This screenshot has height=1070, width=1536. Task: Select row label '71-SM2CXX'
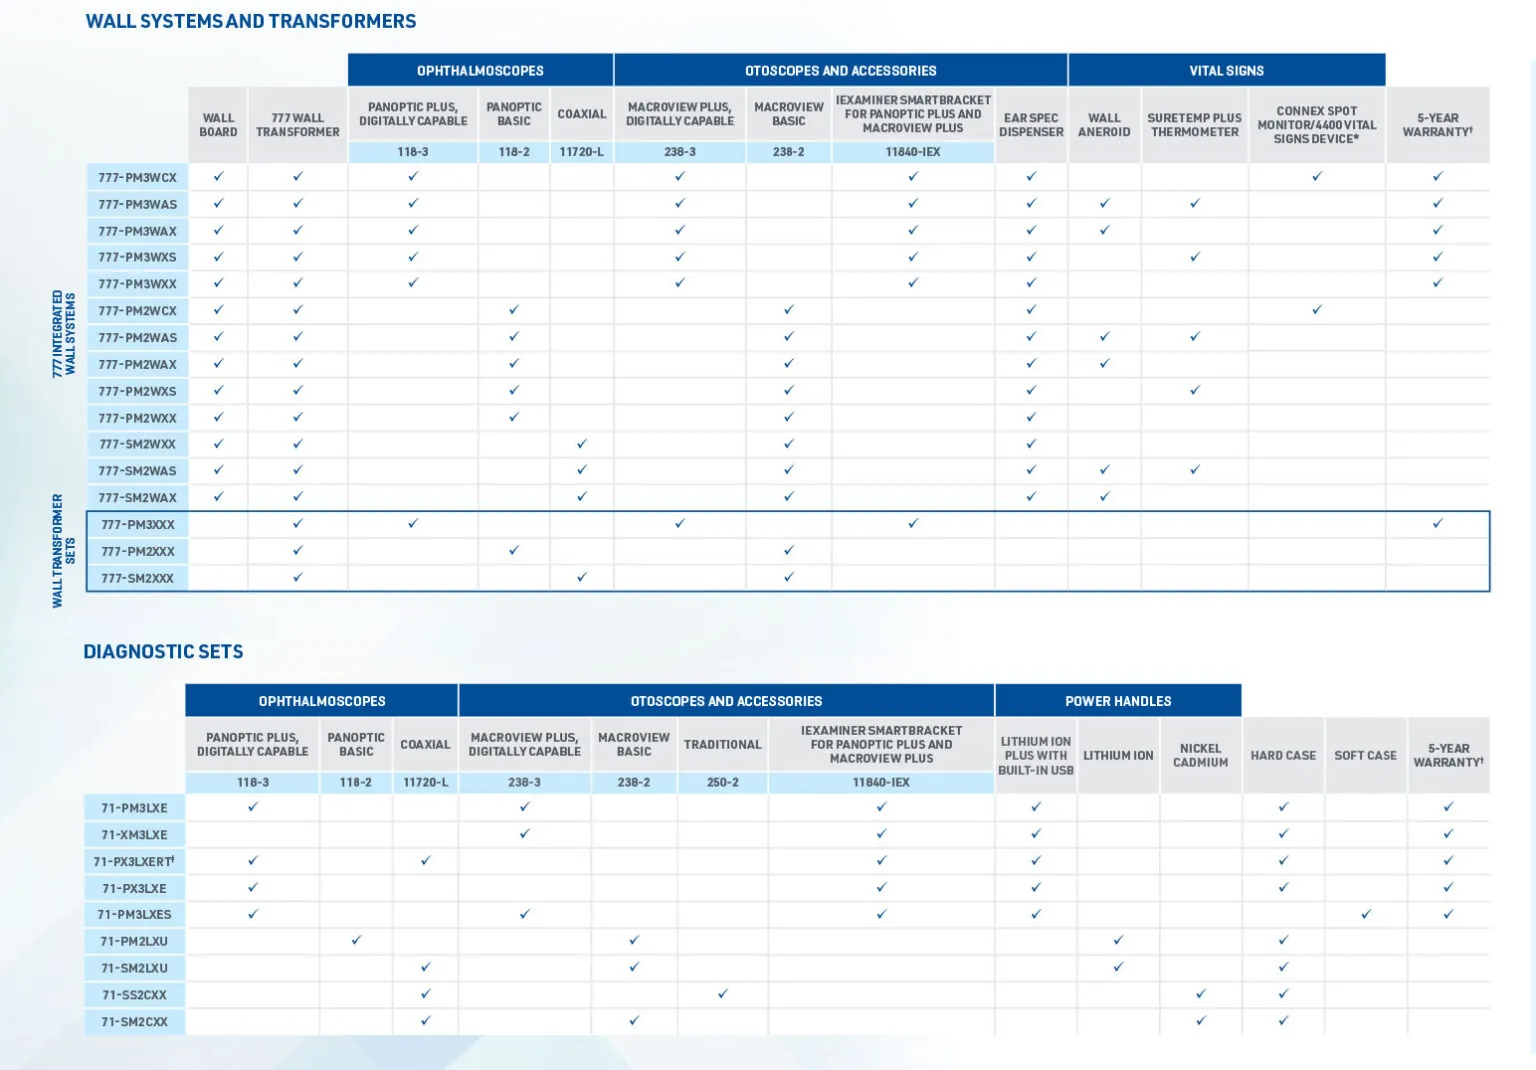point(134,1022)
